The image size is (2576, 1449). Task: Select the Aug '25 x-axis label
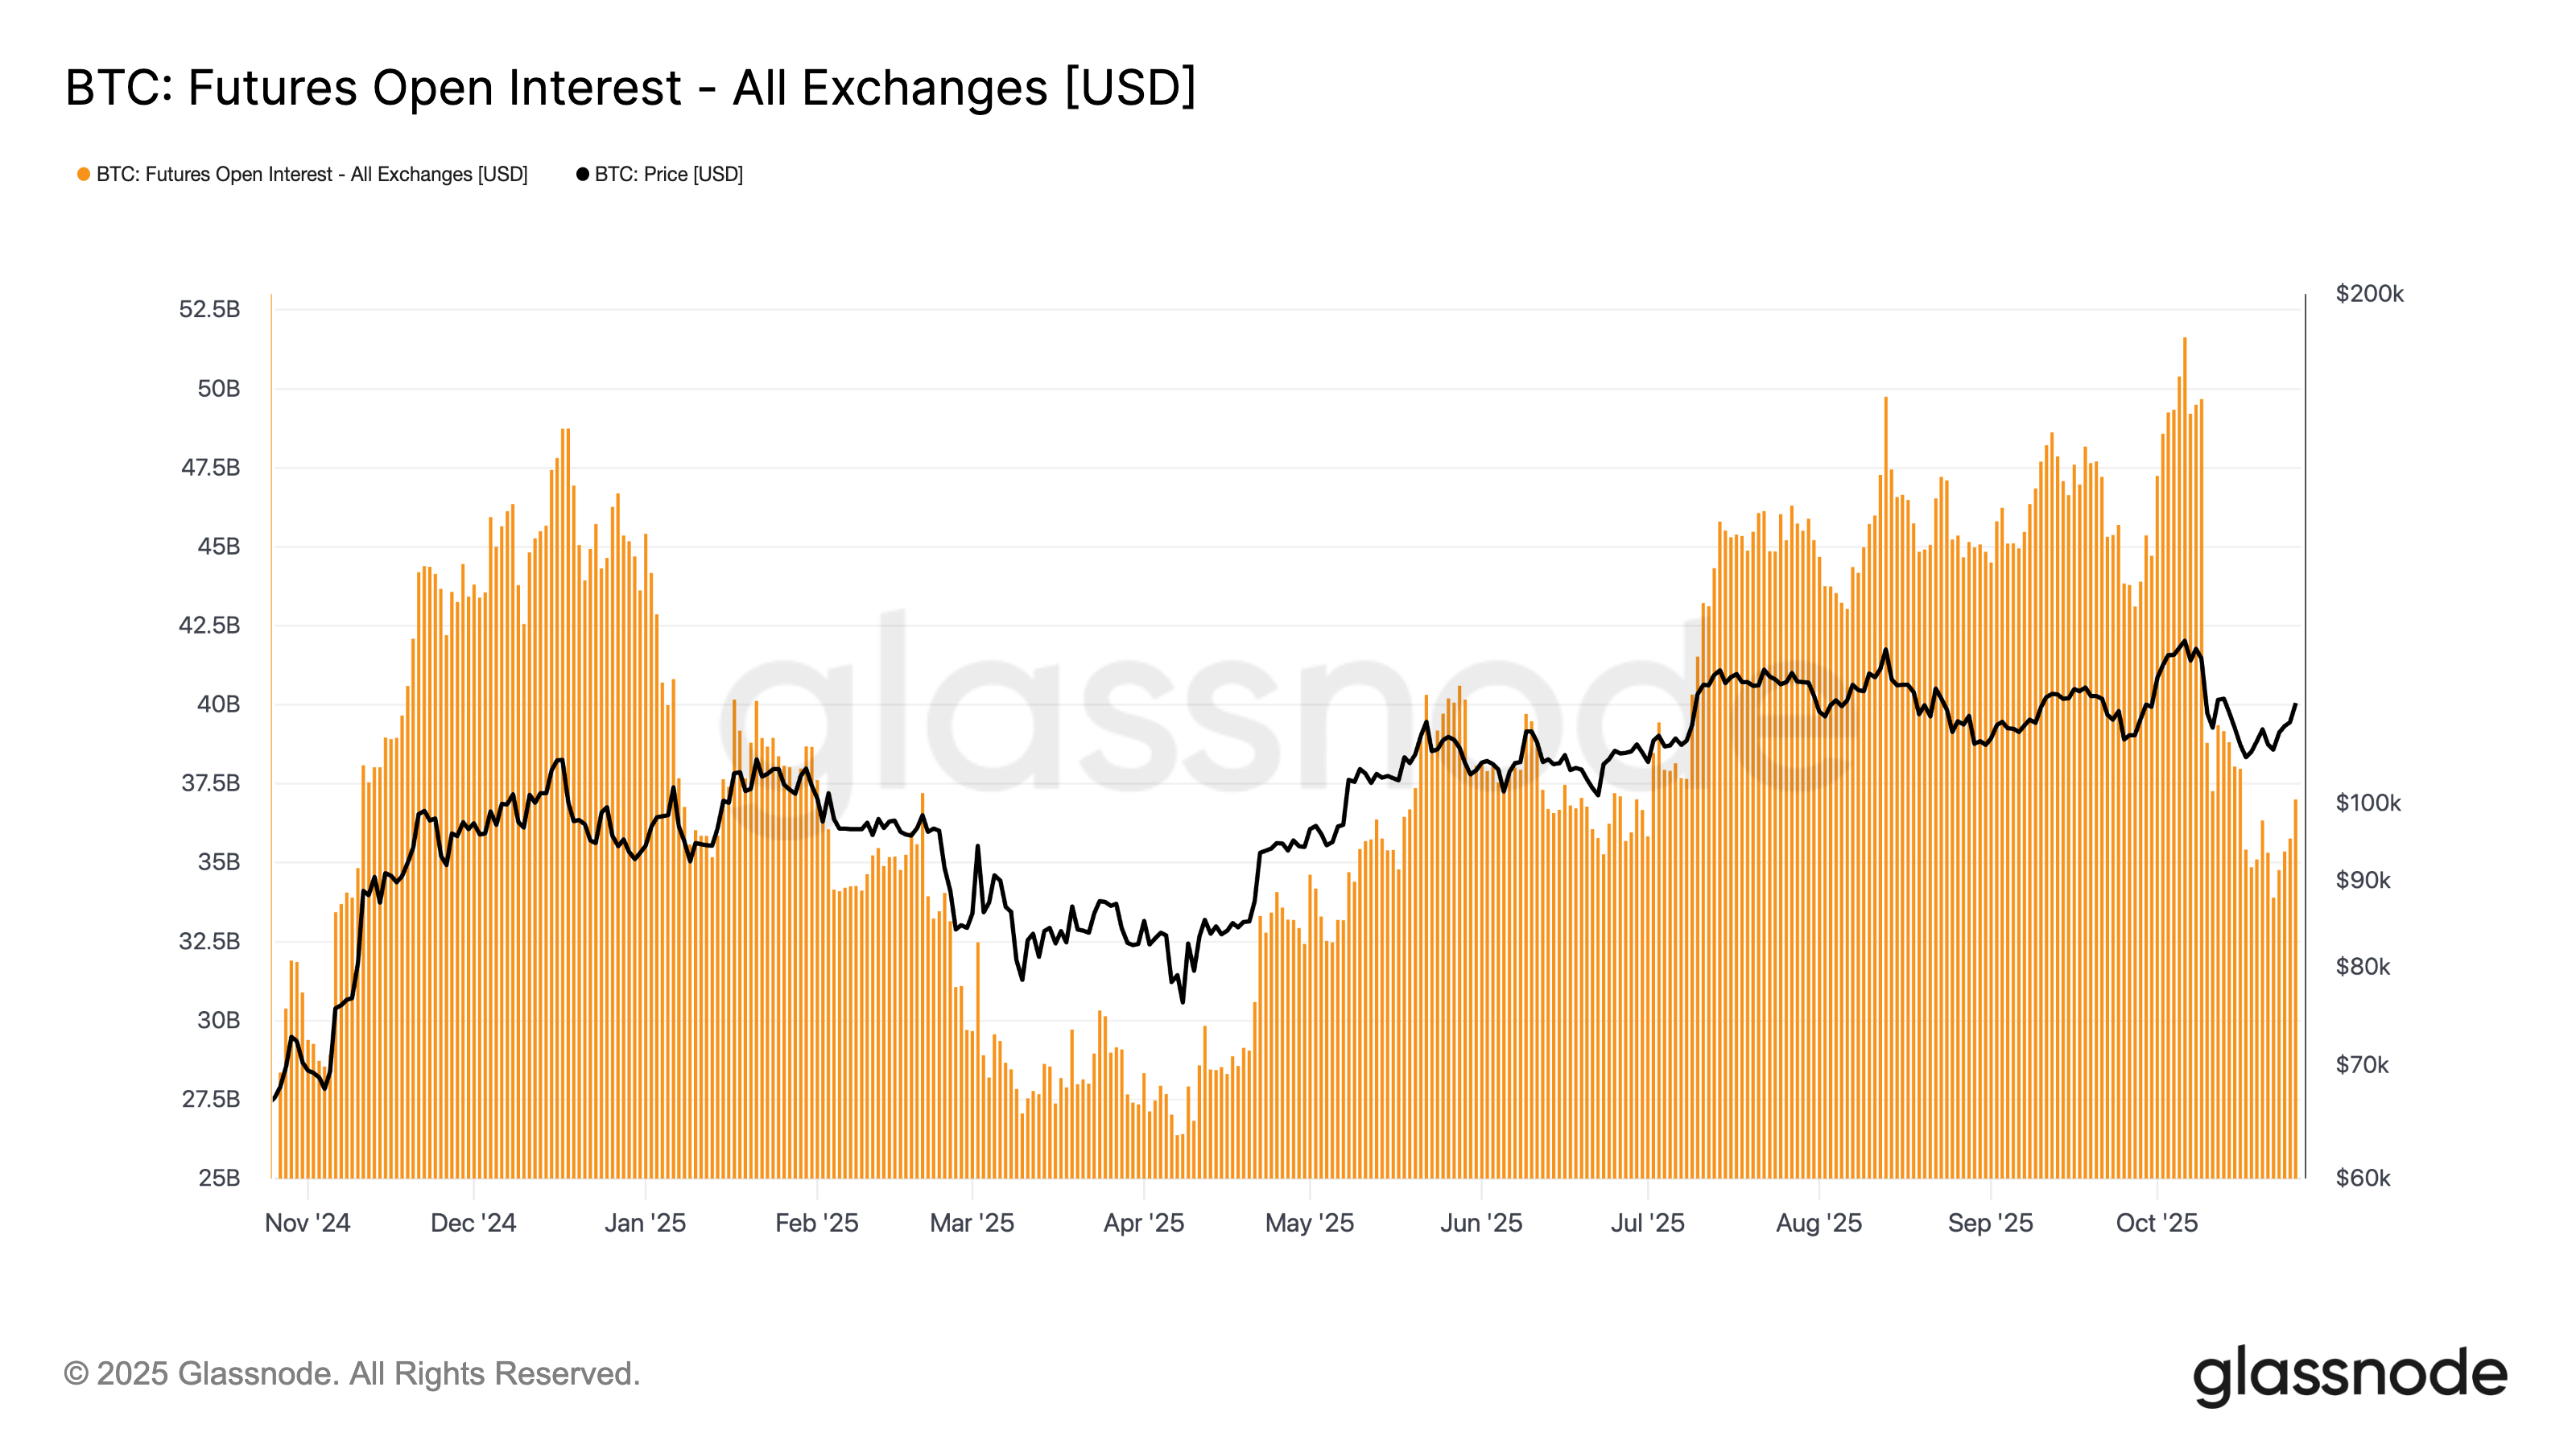coord(1818,1223)
